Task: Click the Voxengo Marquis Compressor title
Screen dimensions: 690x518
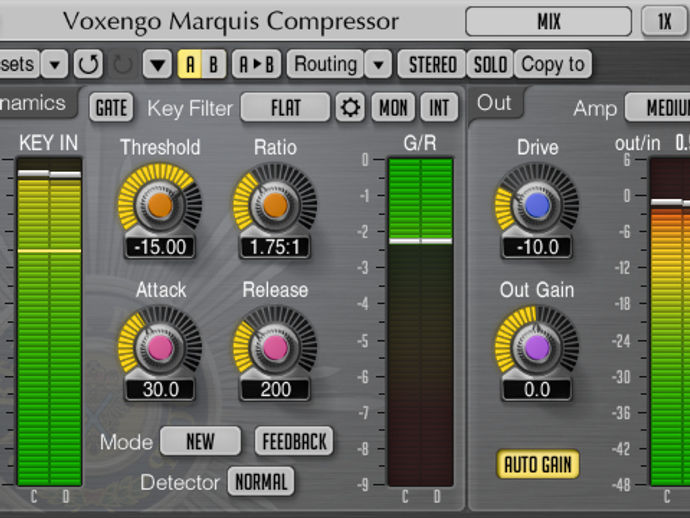Action: (231, 21)
